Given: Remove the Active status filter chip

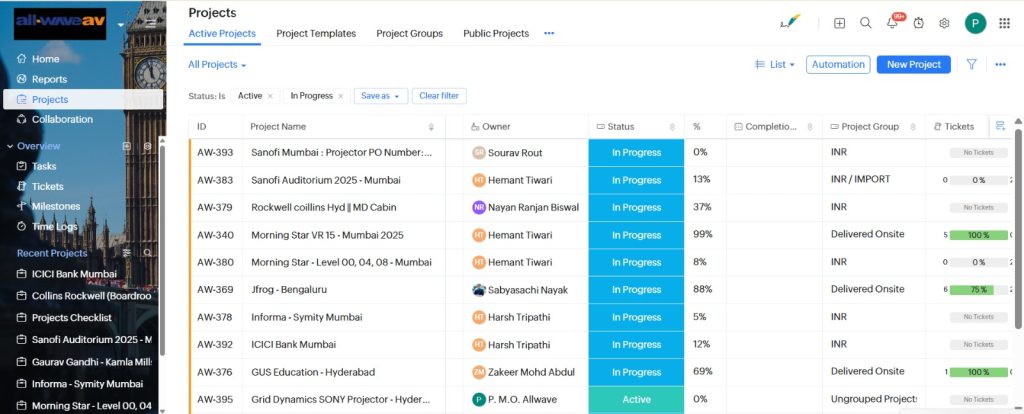Looking at the screenshot, I should (x=270, y=95).
